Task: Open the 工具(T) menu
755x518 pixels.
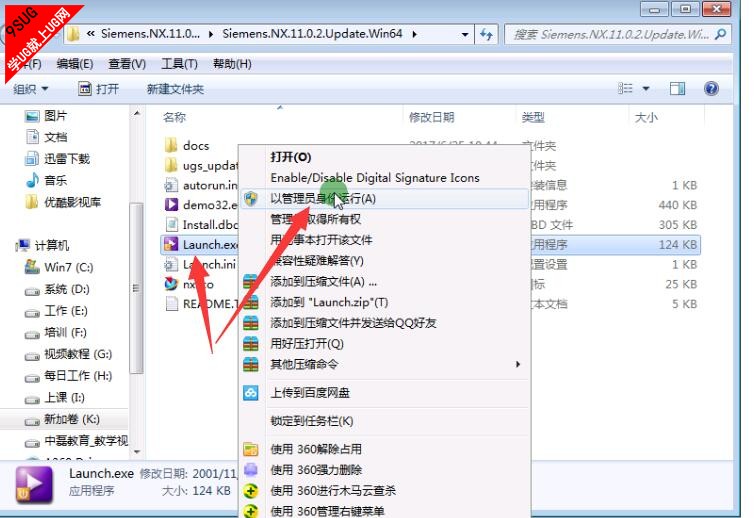Action: (x=179, y=64)
